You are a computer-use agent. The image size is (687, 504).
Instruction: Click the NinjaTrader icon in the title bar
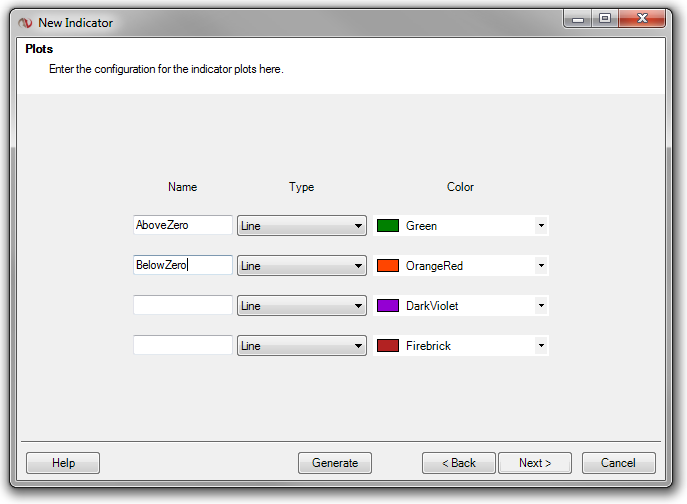pos(25,23)
